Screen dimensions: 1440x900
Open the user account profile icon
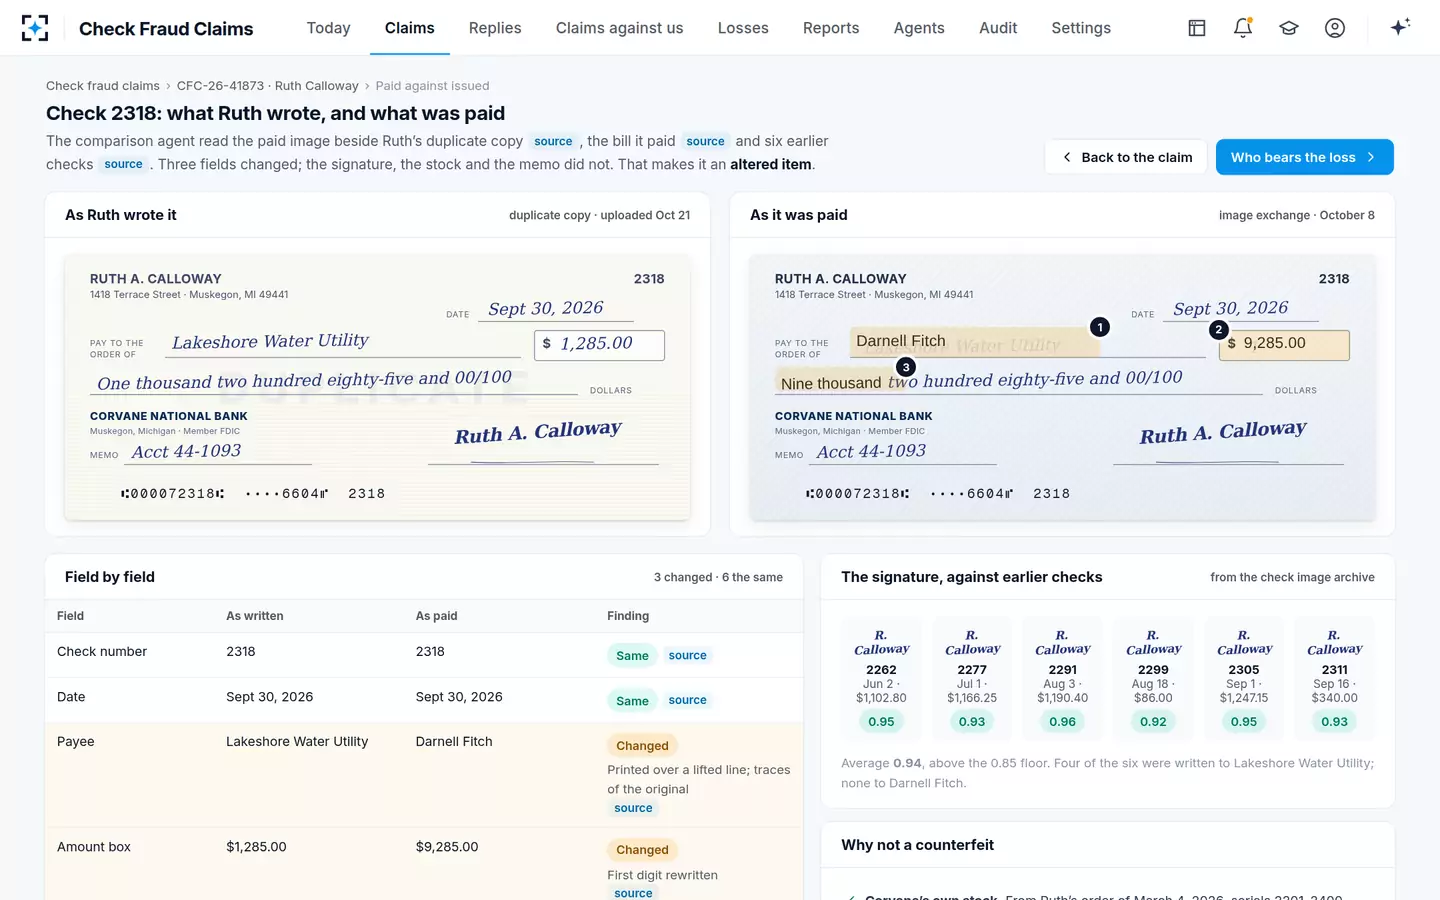(x=1335, y=28)
